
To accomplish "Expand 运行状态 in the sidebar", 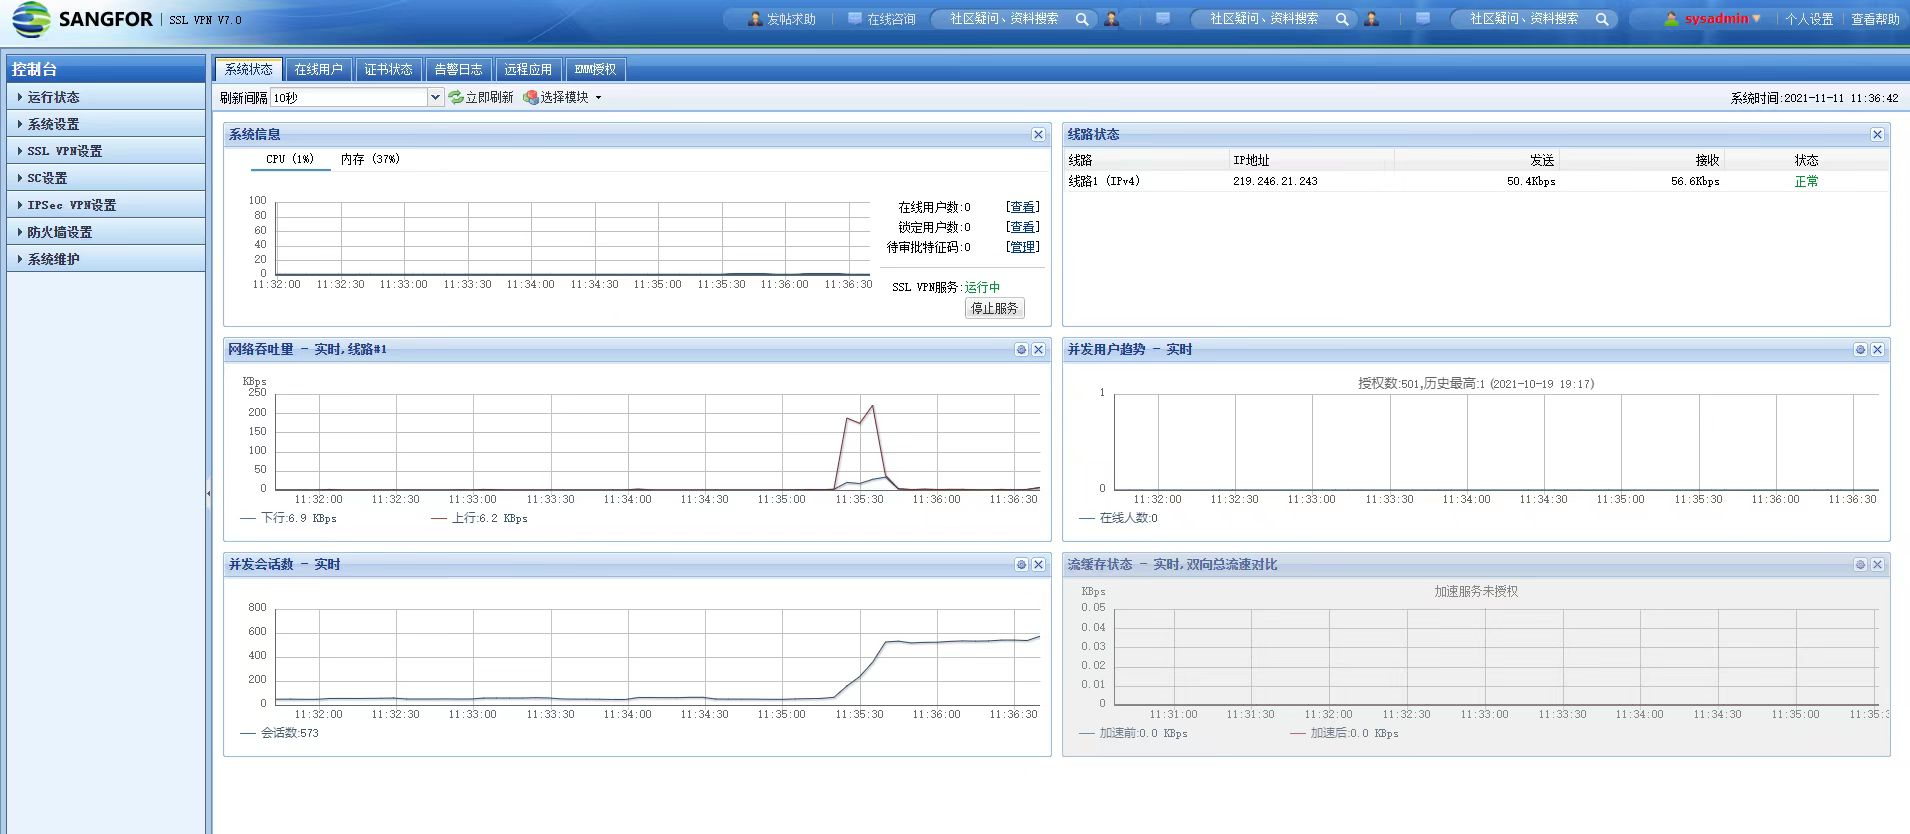I will pos(53,97).
